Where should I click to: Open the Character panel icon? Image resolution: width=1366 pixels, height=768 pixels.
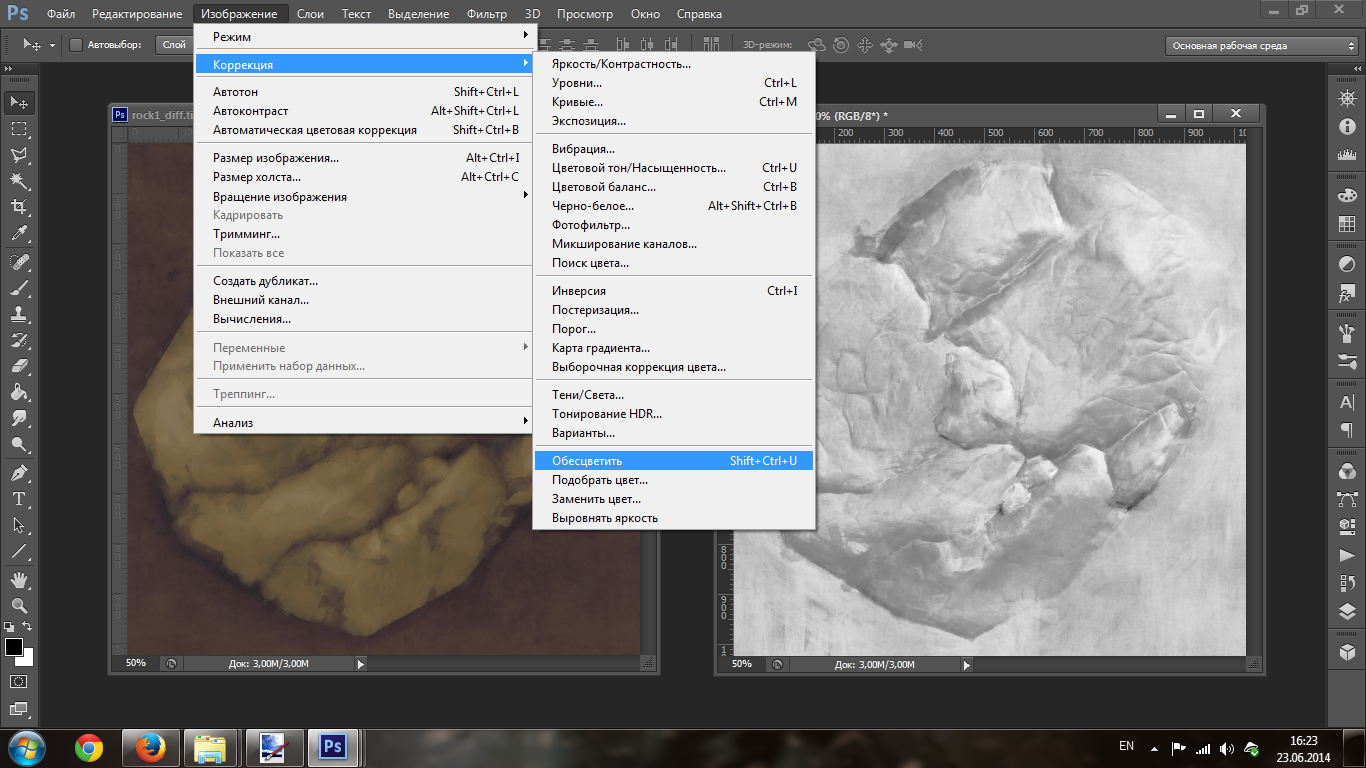1346,402
